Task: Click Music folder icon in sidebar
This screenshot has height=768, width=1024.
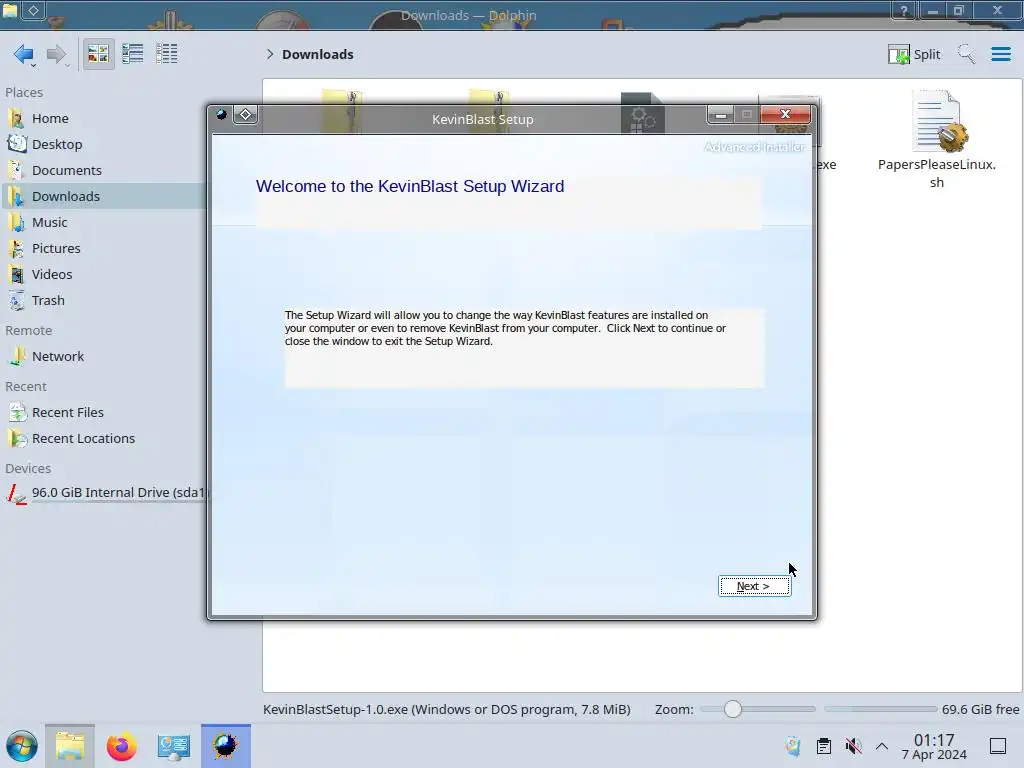Action: point(16,223)
